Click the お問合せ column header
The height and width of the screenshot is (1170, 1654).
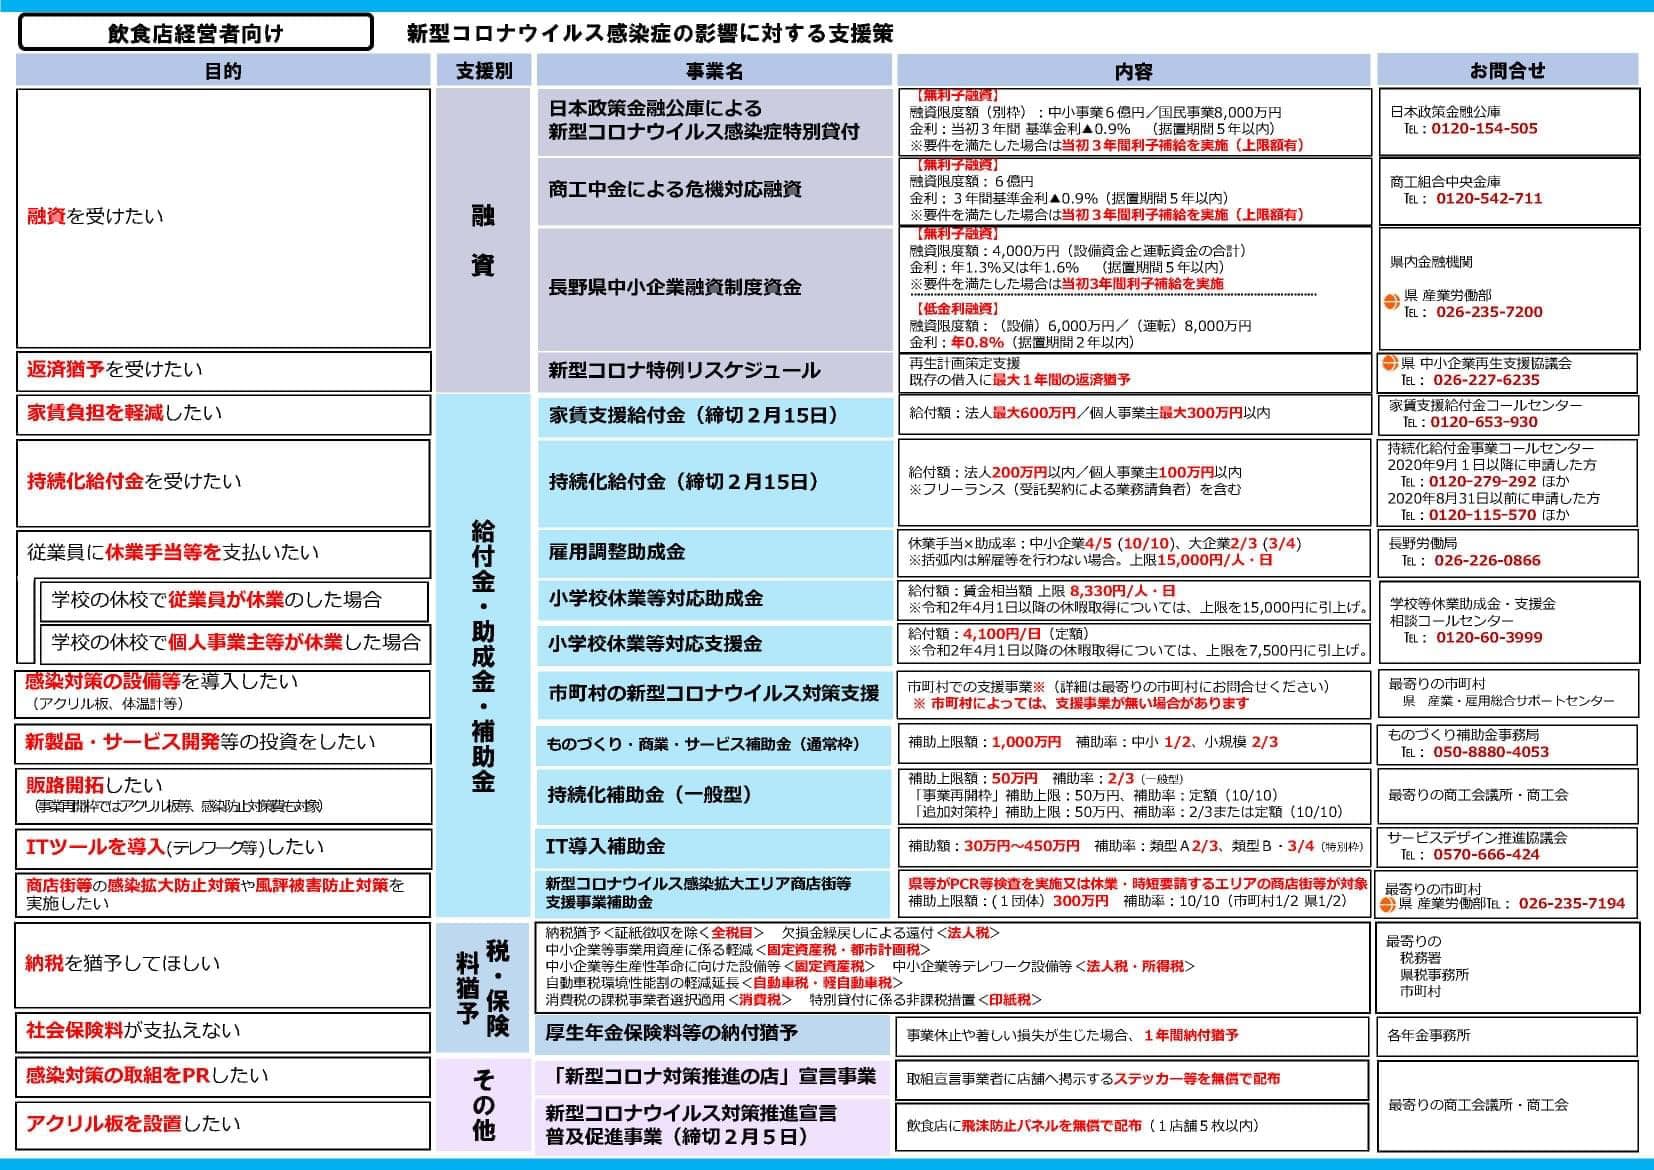(x=1508, y=70)
